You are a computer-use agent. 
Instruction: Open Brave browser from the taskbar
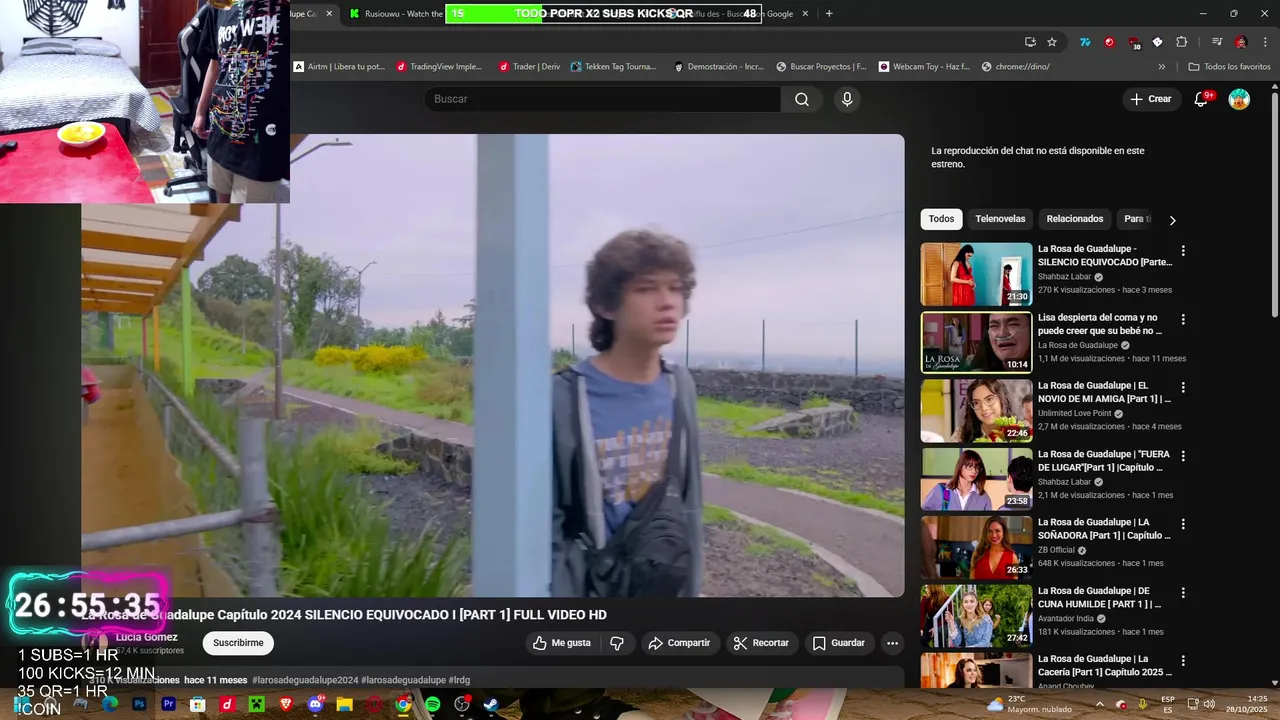tap(286, 704)
